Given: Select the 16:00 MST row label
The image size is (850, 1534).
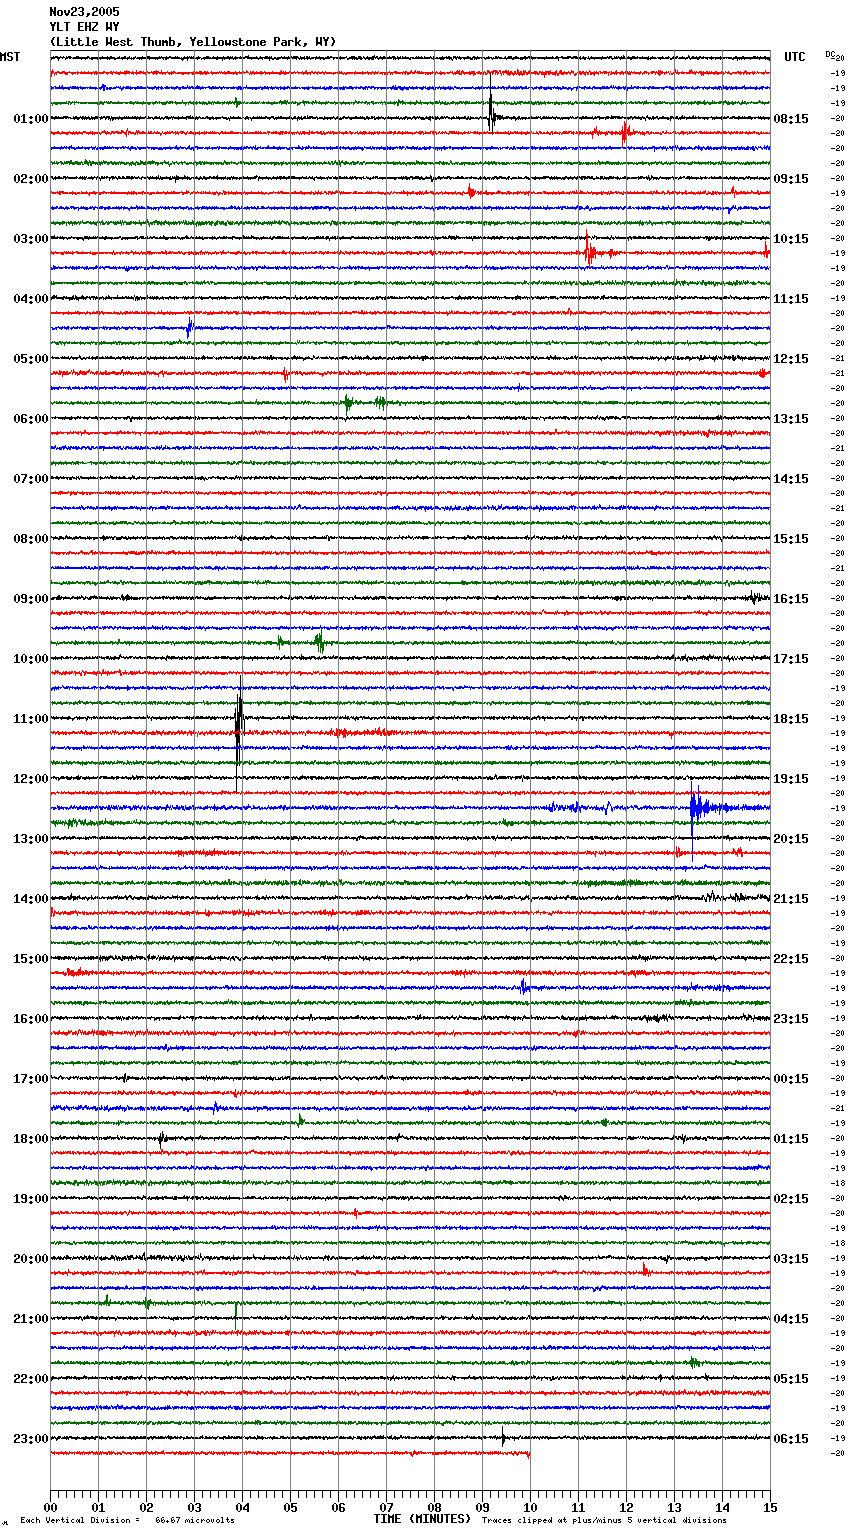Looking at the screenshot, I should click(31, 1019).
